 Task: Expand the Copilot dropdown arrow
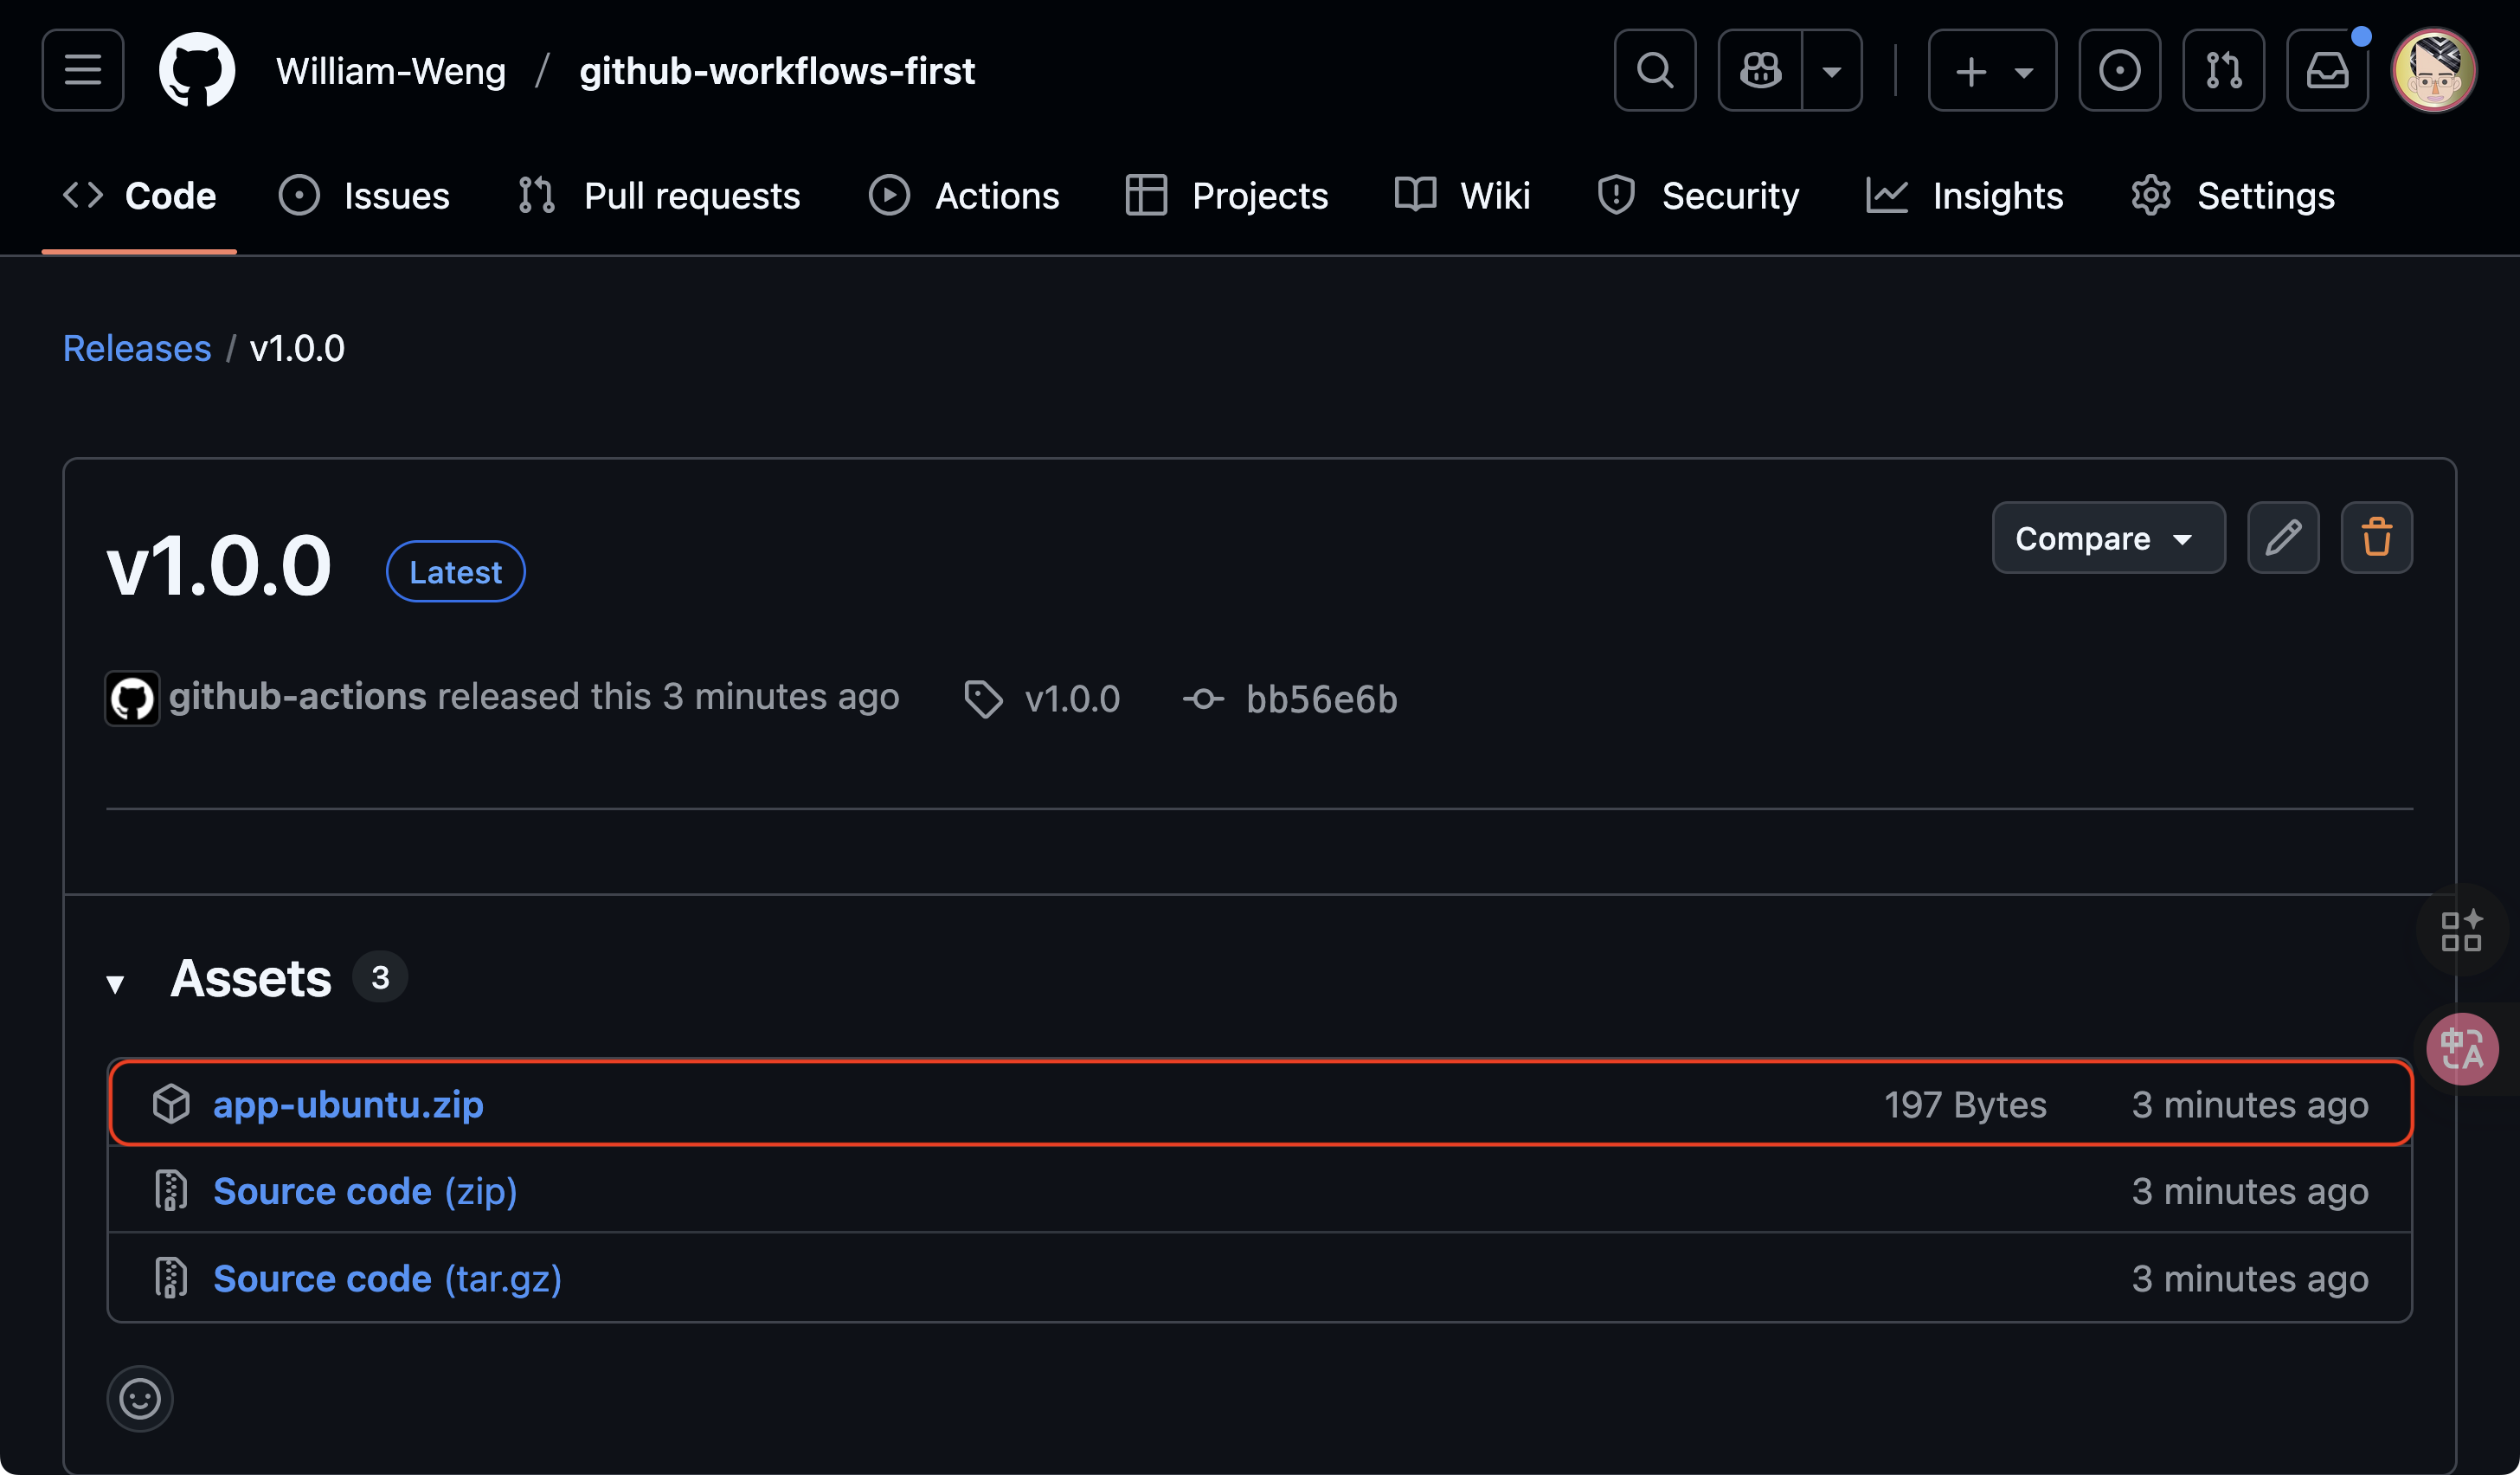tap(1832, 70)
